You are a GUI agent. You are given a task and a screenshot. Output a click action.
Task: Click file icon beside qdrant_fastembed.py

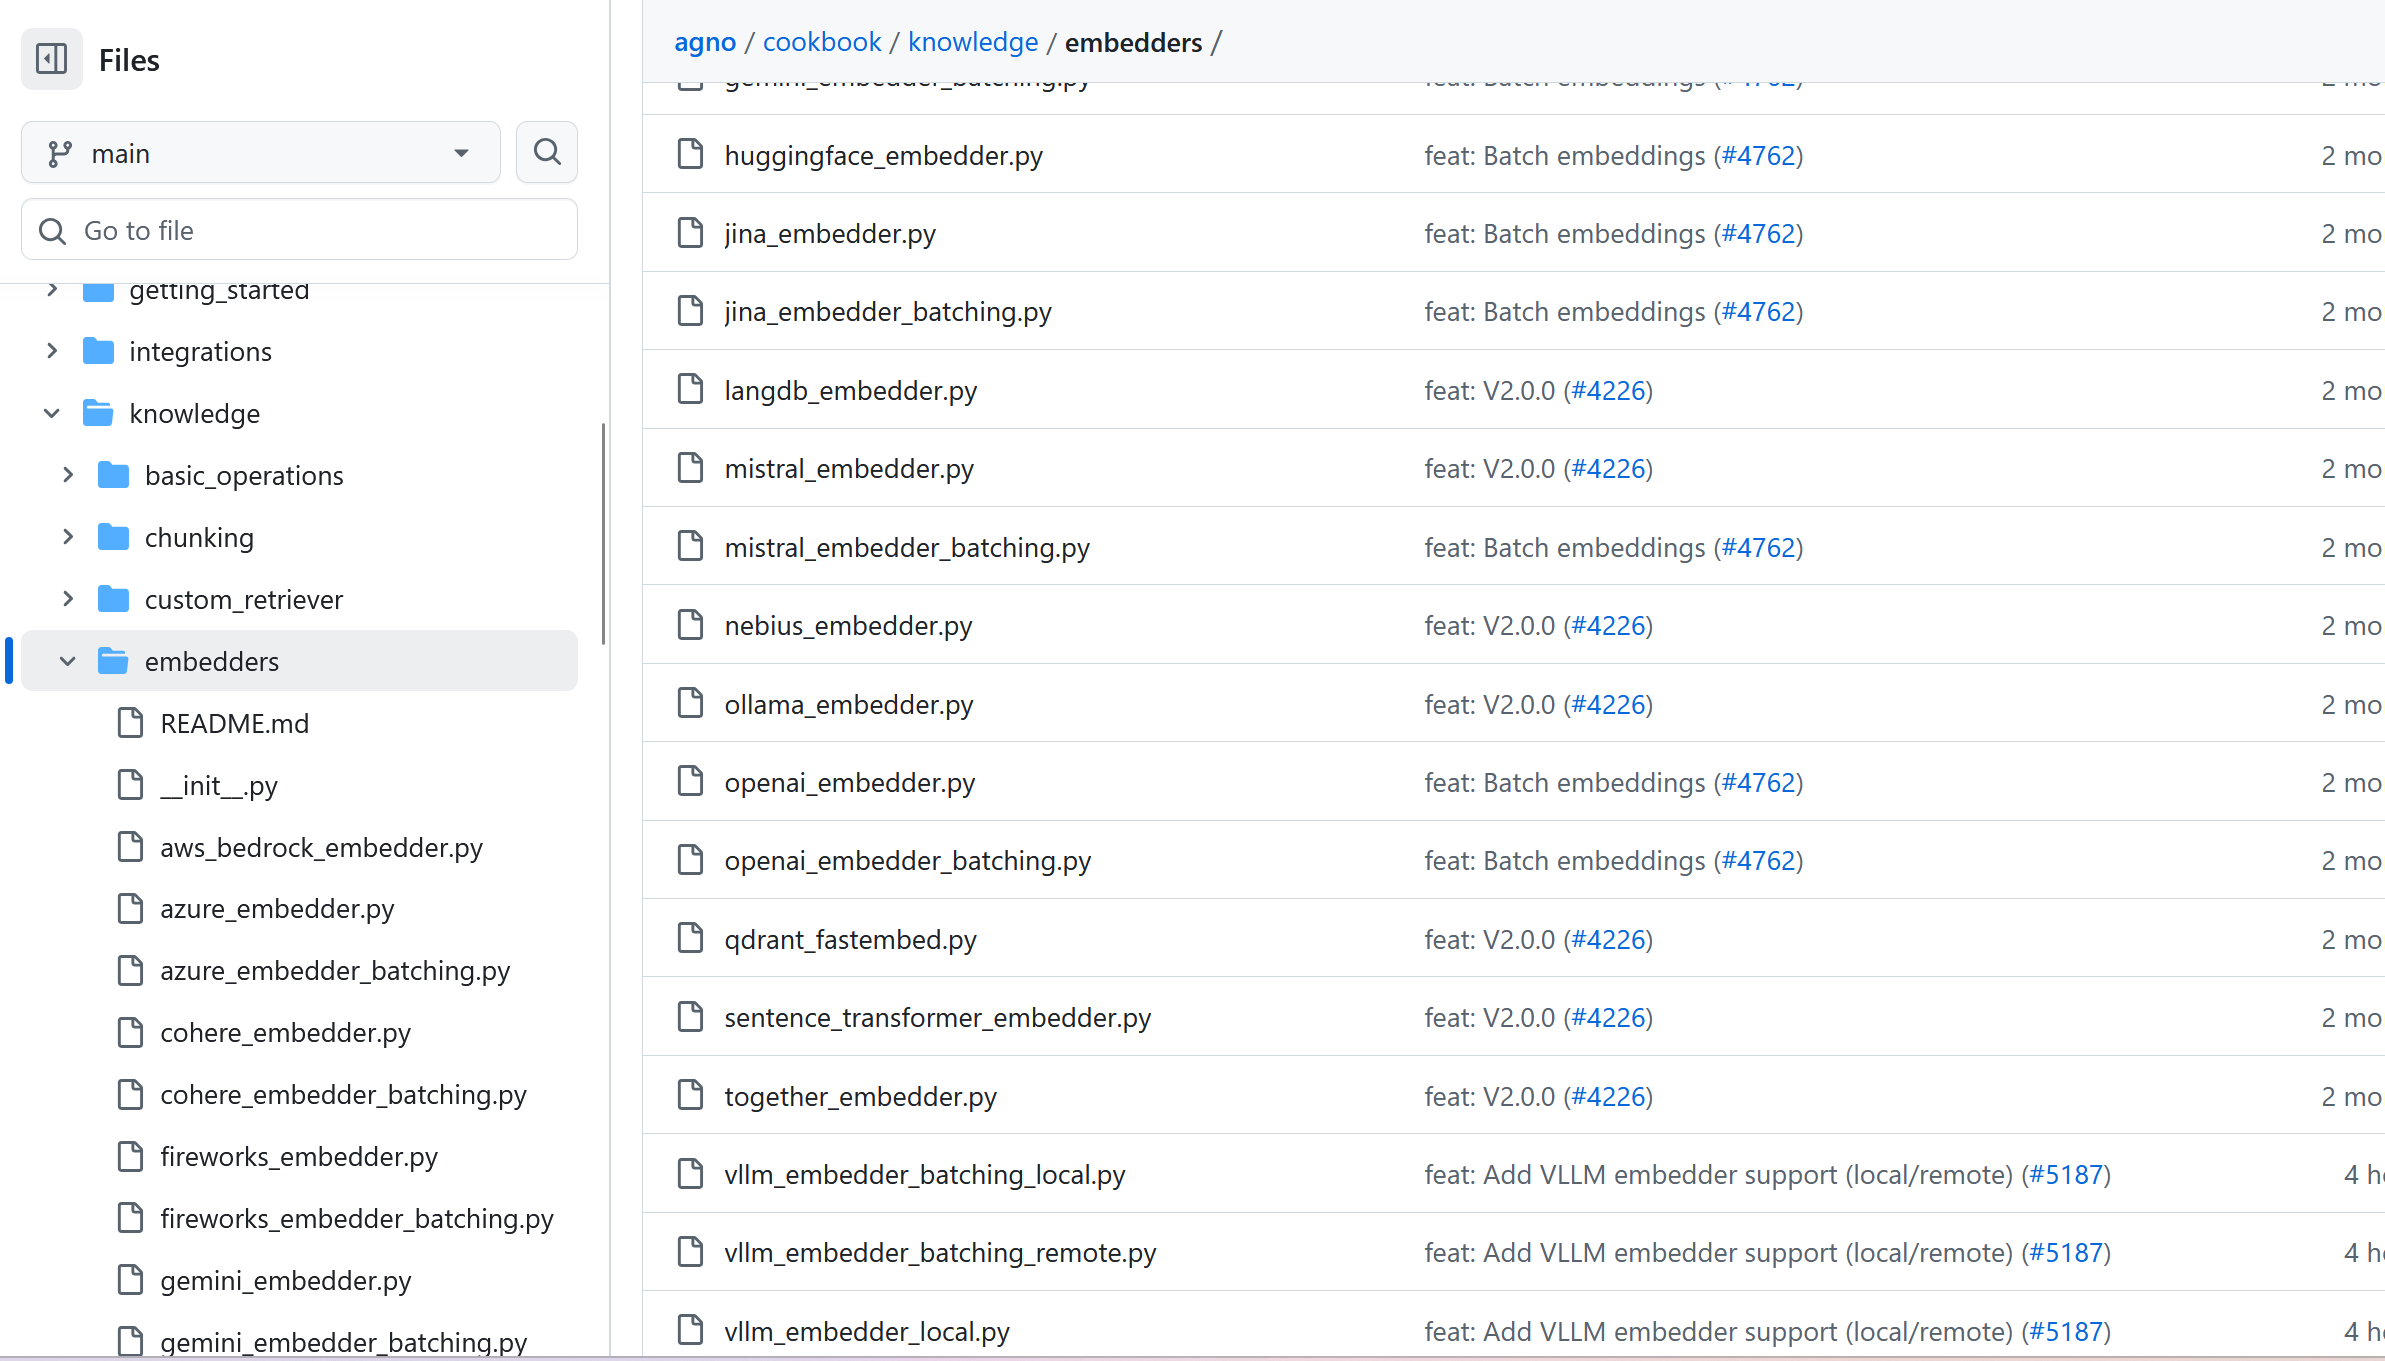(x=690, y=939)
